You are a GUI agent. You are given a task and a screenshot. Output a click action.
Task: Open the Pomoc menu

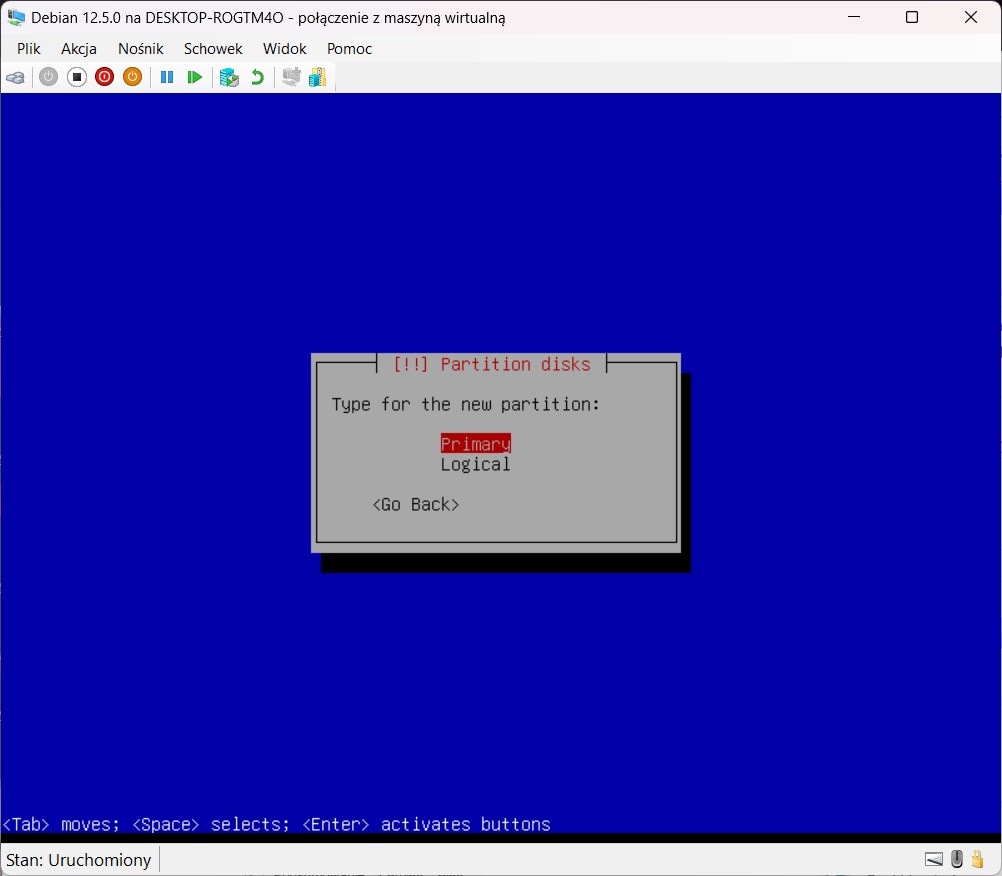349,49
